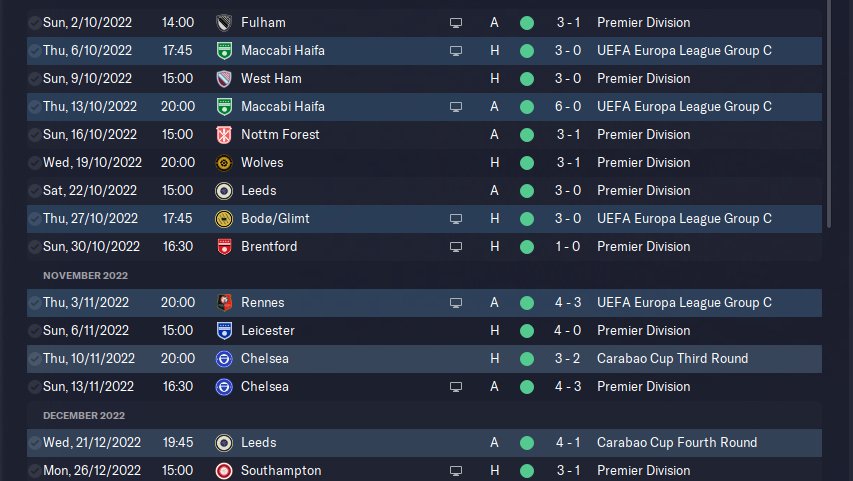853x481 pixels.
Task: Click the Leicester club badge
Action: [x=224, y=330]
